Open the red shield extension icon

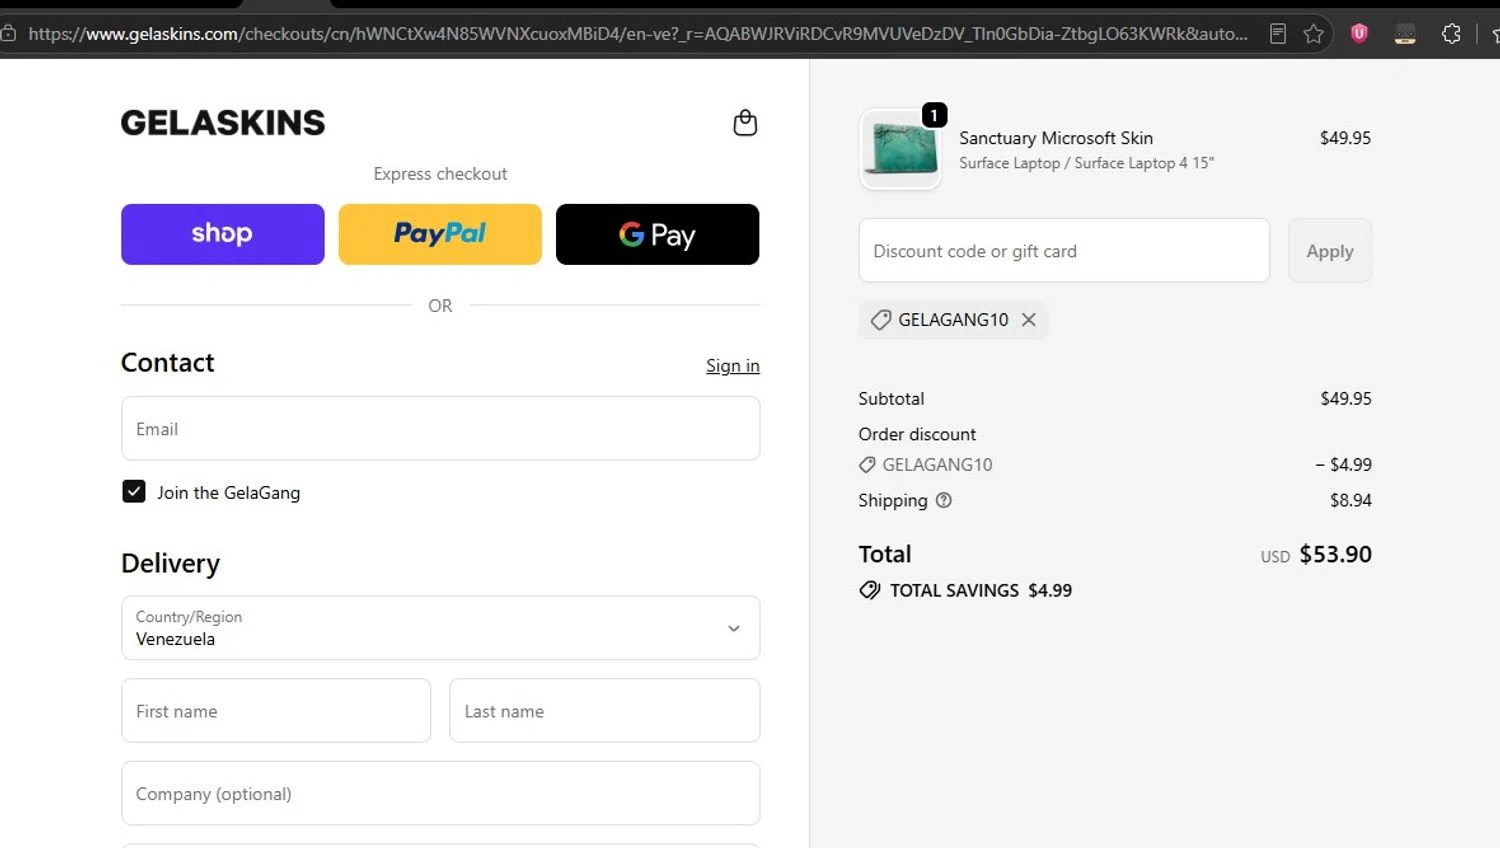pos(1359,33)
